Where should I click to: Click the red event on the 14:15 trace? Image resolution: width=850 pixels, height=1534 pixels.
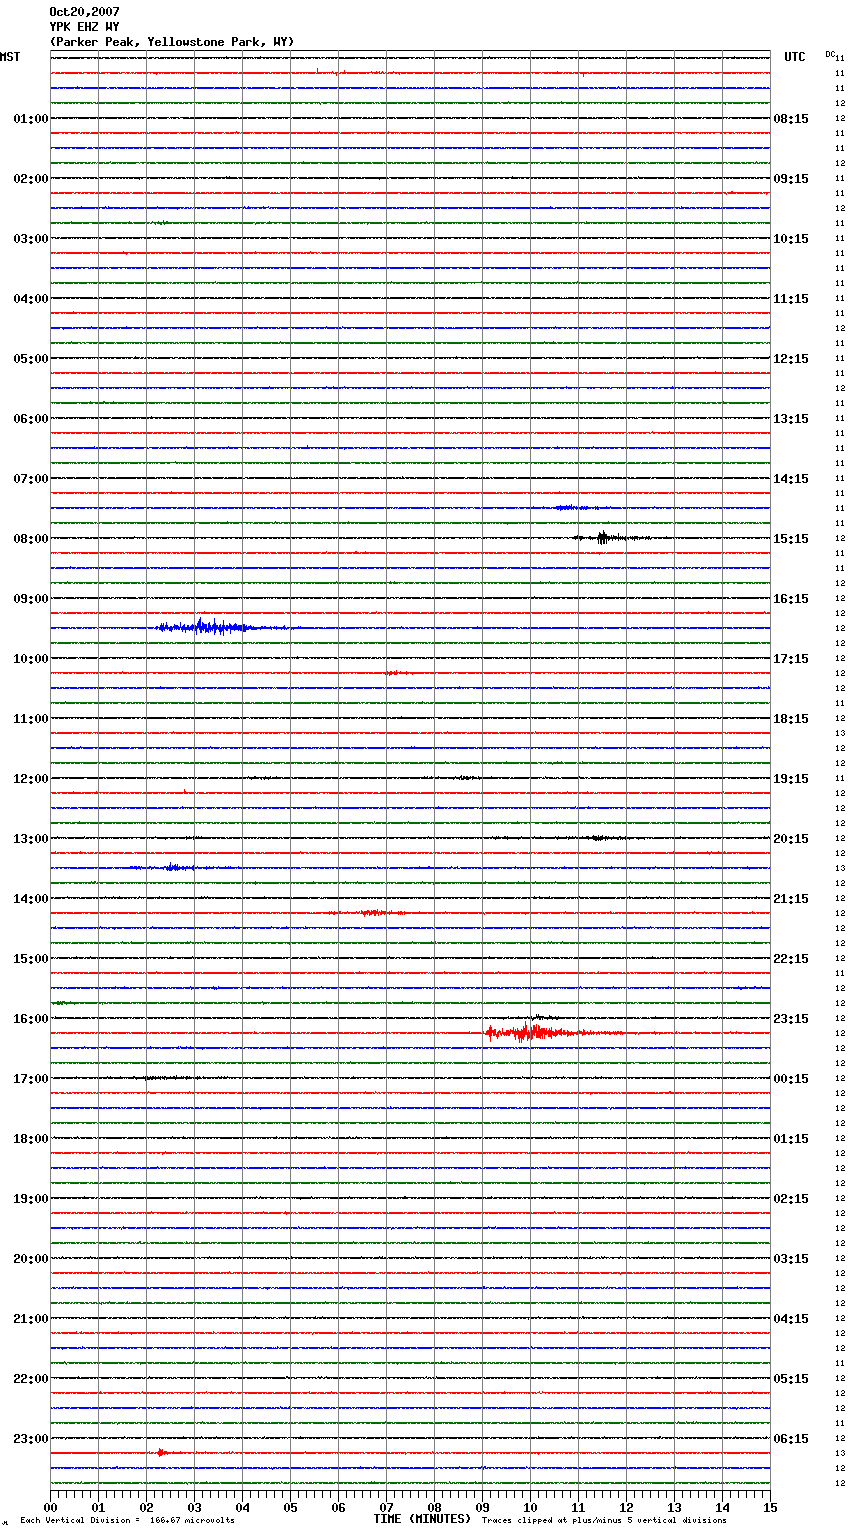(x=370, y=912)
